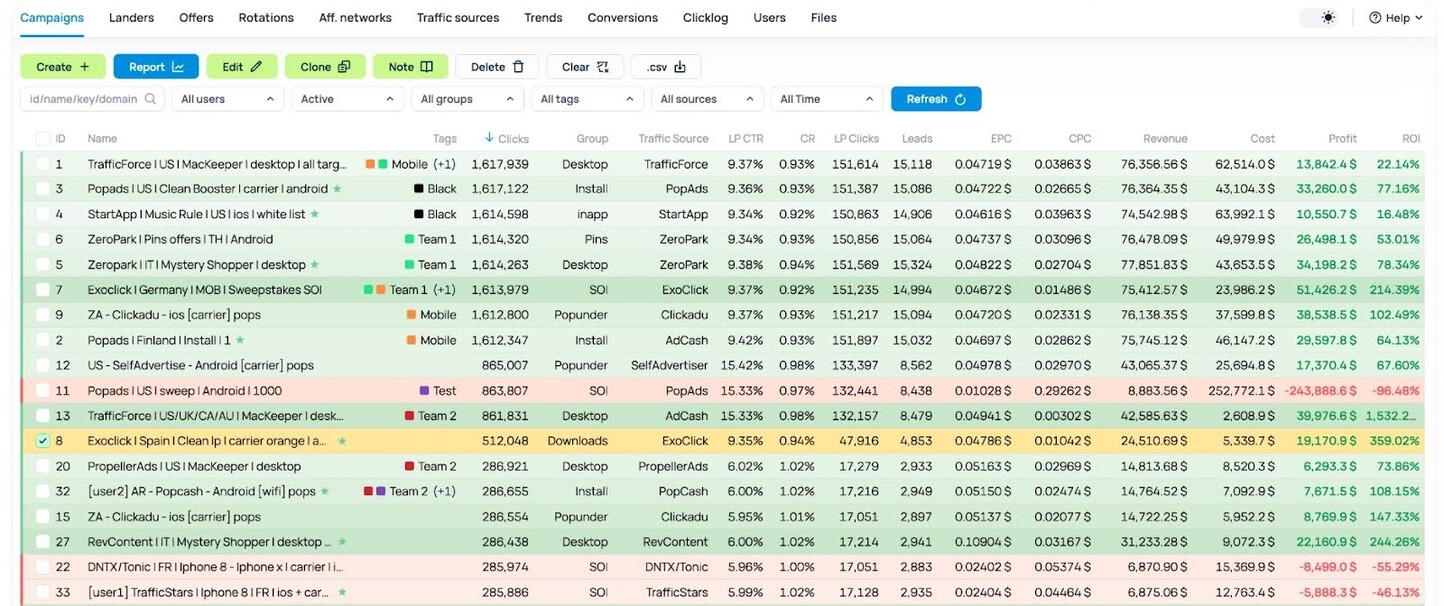The width and height of the screenshot is (1444, 606).
Task: Open the All users dropdown filter
Action: tap(227, 99)
